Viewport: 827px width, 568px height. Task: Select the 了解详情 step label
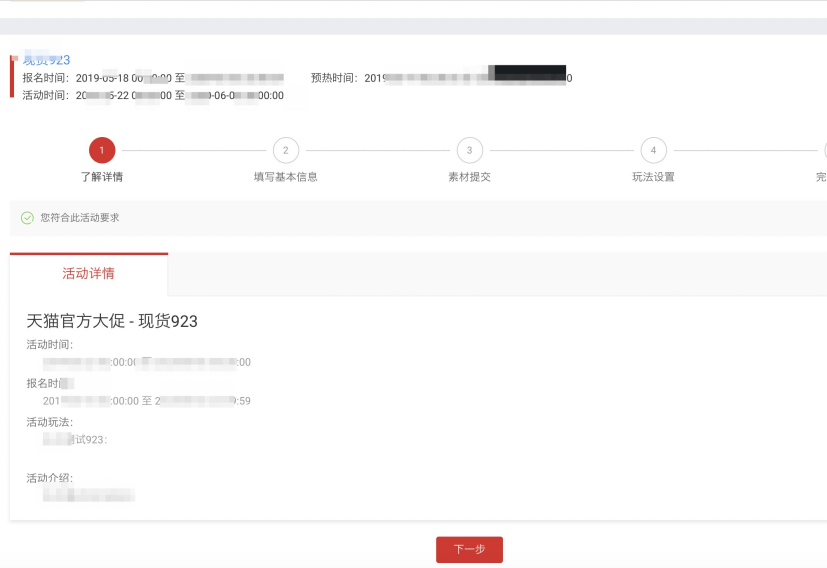102,177
